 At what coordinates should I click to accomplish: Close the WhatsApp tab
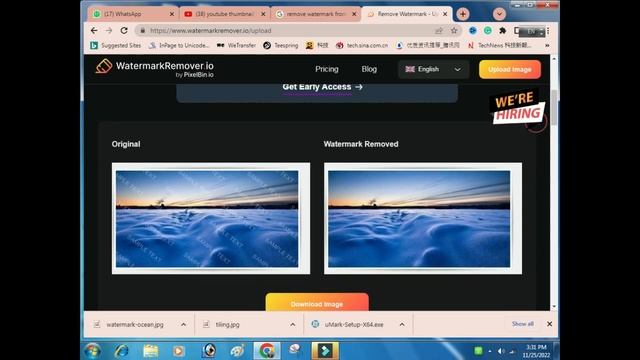click(172, 14)
